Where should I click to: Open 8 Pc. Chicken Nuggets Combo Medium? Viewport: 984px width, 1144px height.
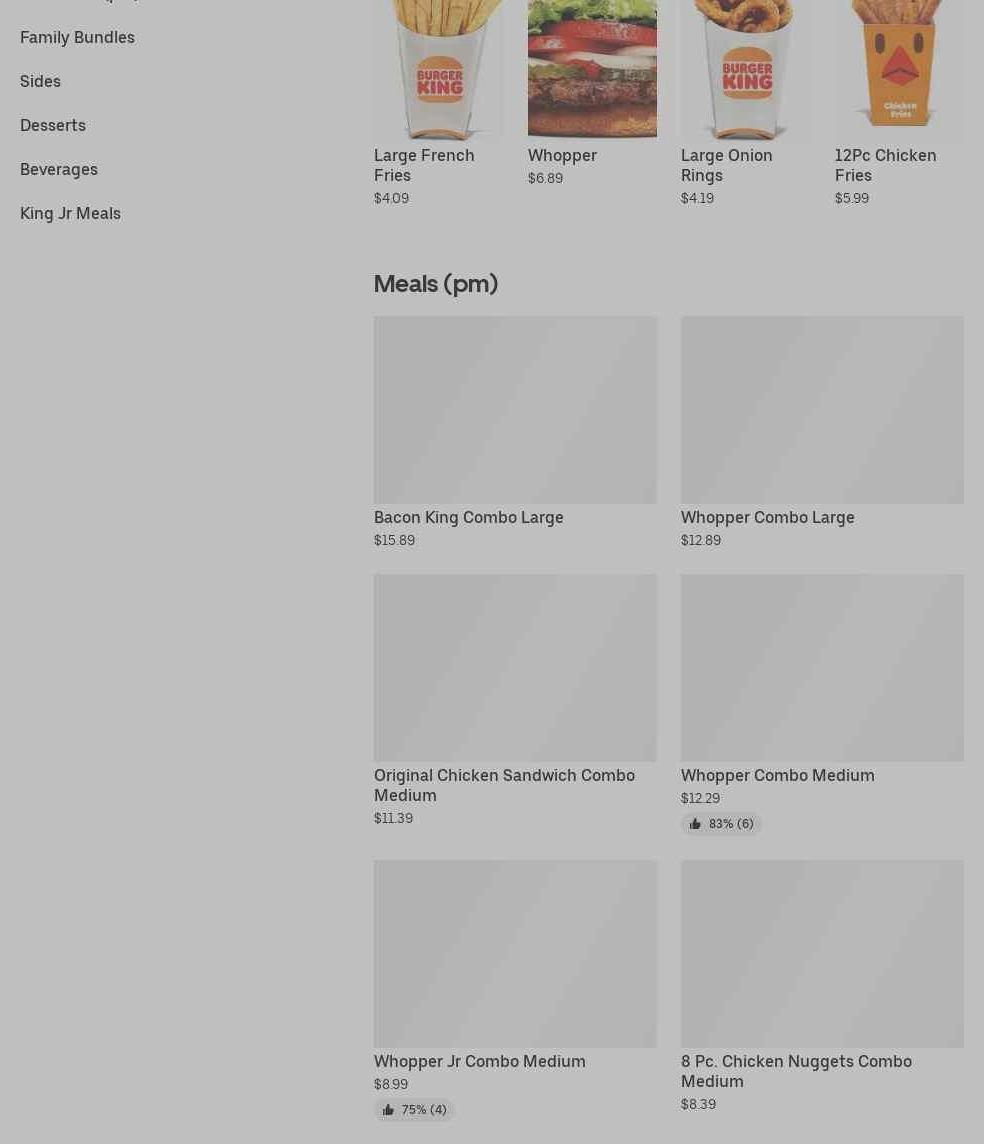[797, 1071]
